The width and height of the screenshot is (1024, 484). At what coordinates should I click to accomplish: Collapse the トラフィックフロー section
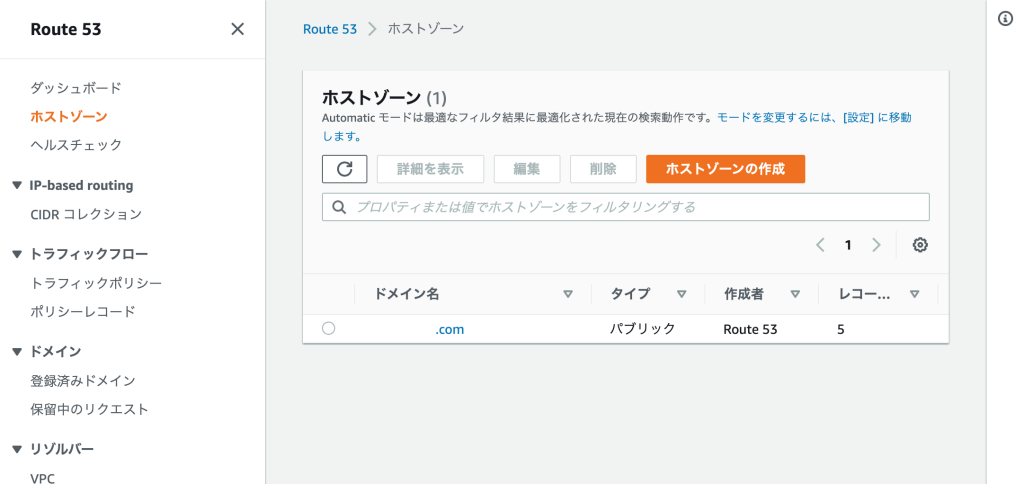(17, 254)
